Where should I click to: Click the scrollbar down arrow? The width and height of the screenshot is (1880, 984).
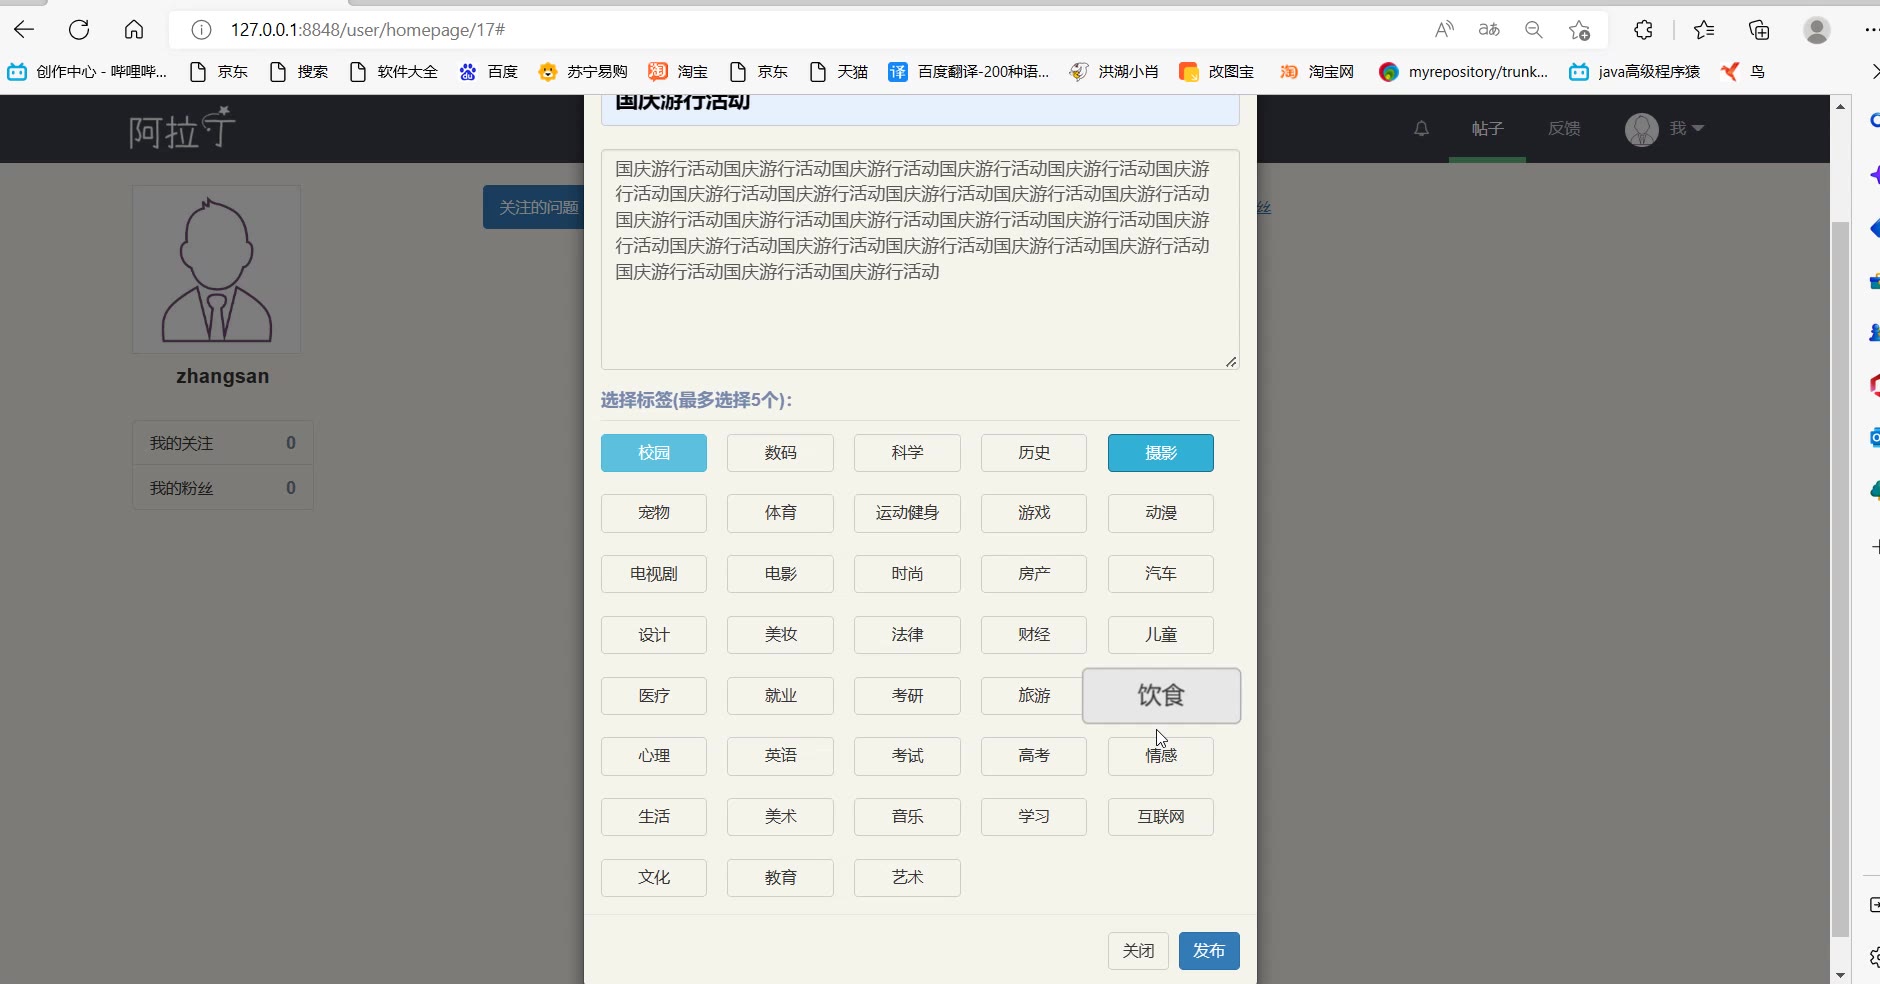click(x=1840, y=975)
